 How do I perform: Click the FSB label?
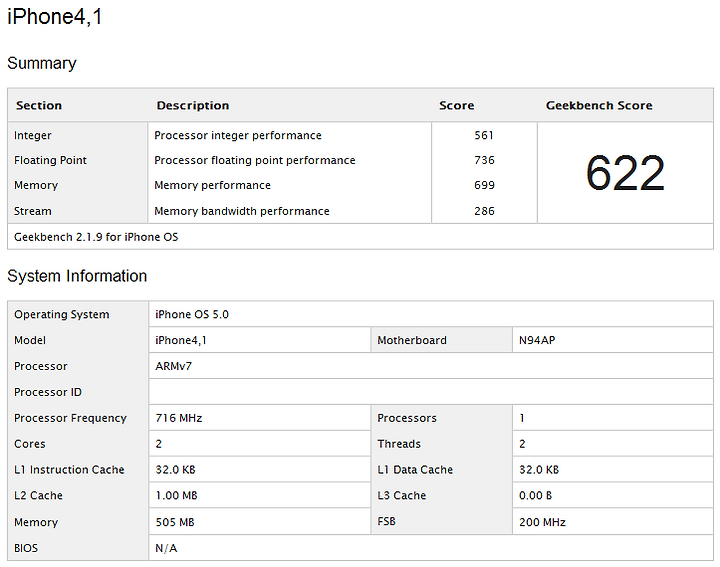point(387,522)
